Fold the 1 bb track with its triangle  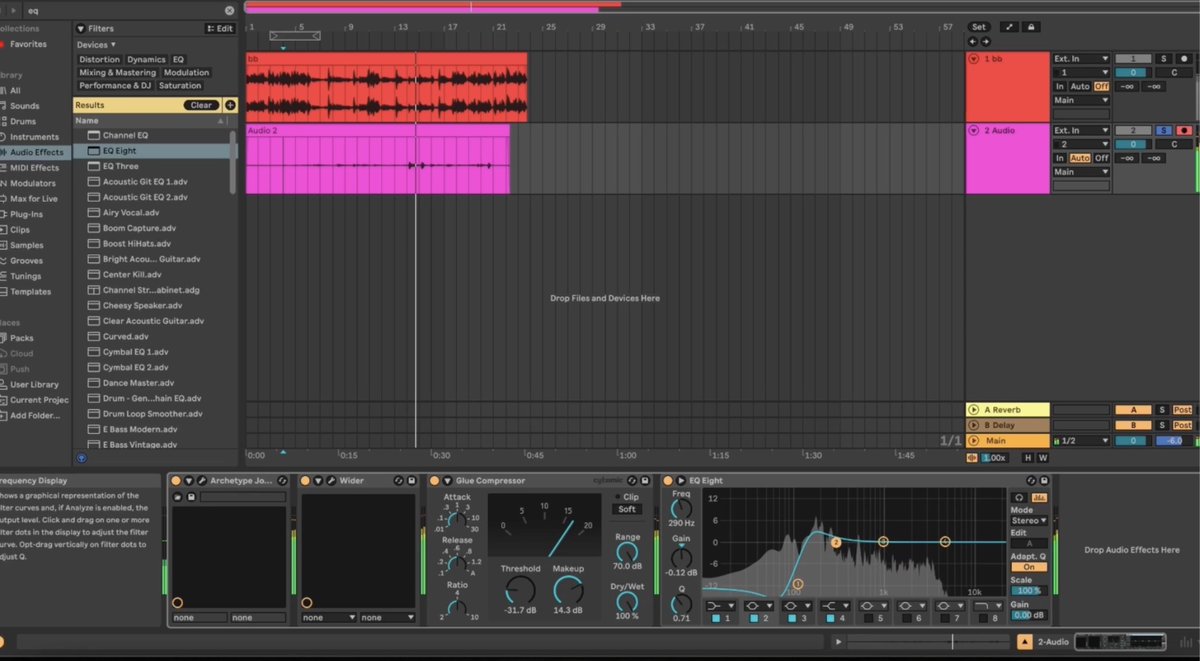click(973, 59)
